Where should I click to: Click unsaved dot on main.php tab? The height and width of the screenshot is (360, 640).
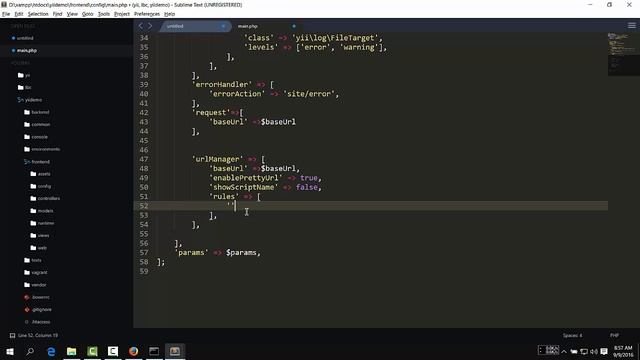(294, 26)
